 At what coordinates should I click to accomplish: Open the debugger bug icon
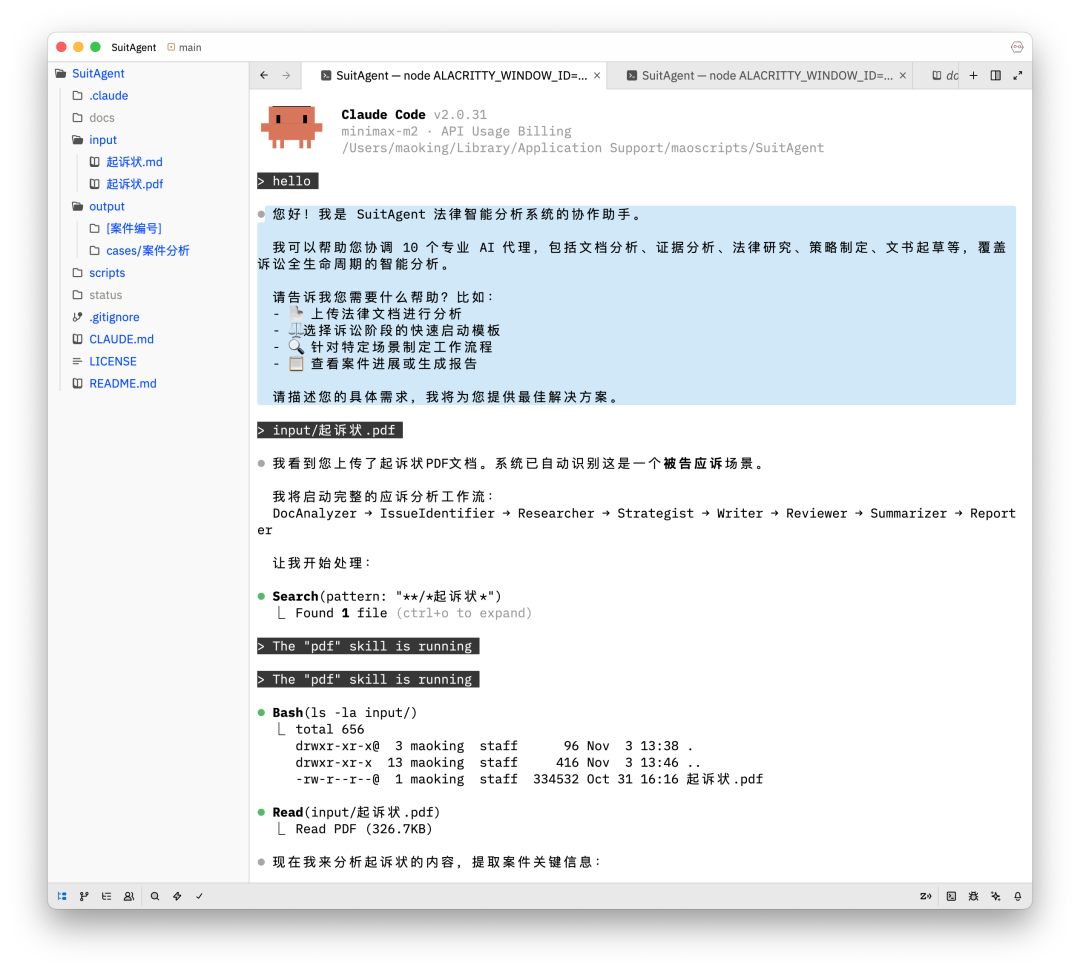coord(973,896)
